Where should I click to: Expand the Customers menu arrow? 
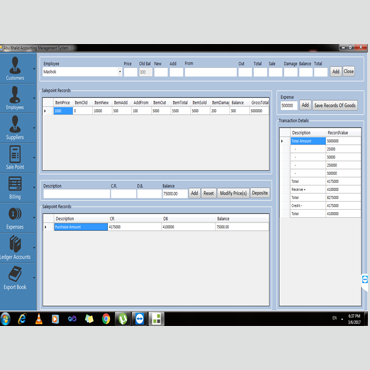(34, 69)
